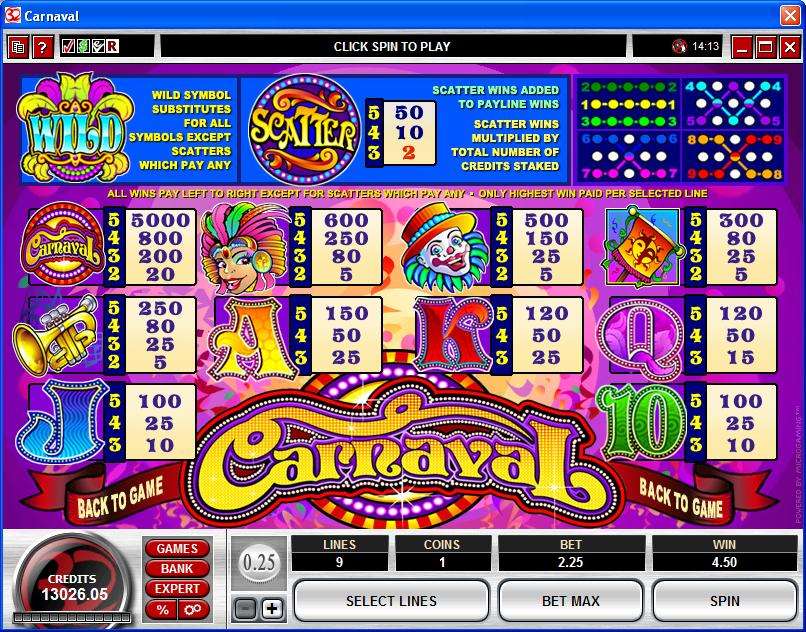This screenshot has height=632, width=806.
Task: Open the percent statistics button
Action: (x=162, y=610)
